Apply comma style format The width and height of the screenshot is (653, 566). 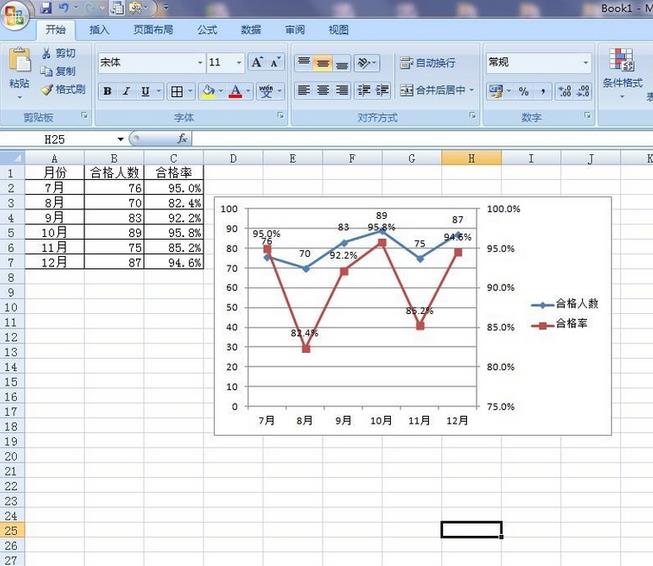(x=543, y=91)
